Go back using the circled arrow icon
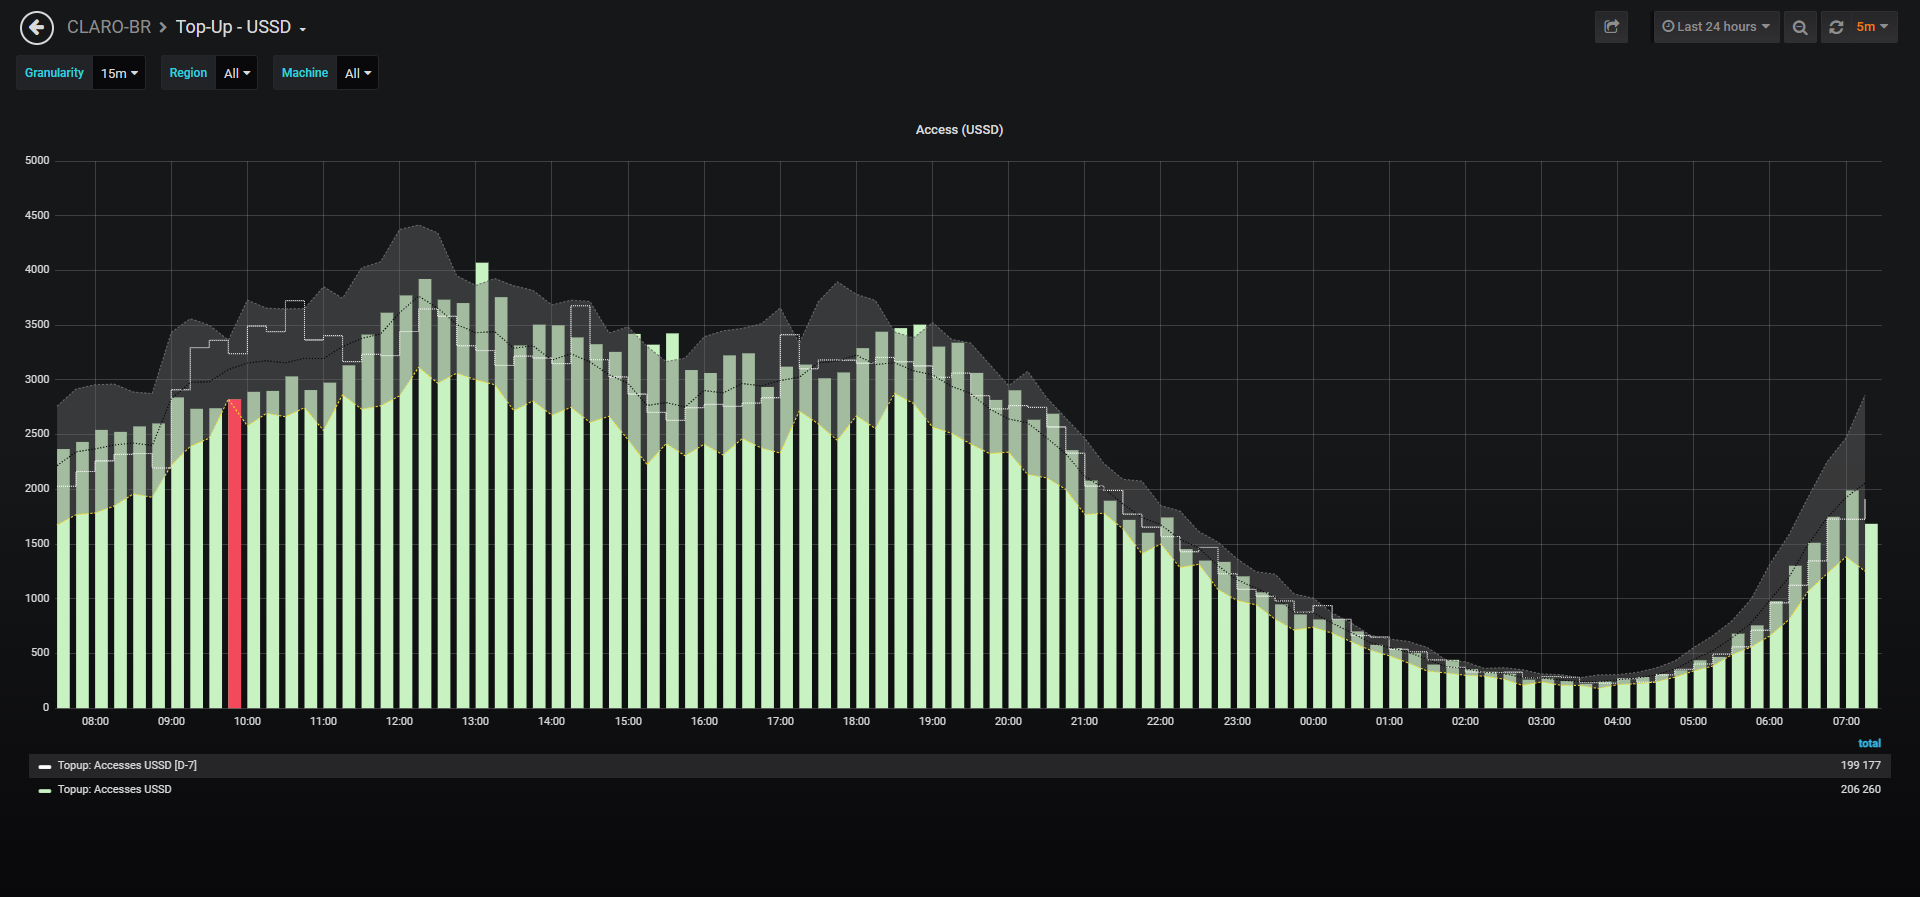The image size is (1920, 897). point(37,28)
